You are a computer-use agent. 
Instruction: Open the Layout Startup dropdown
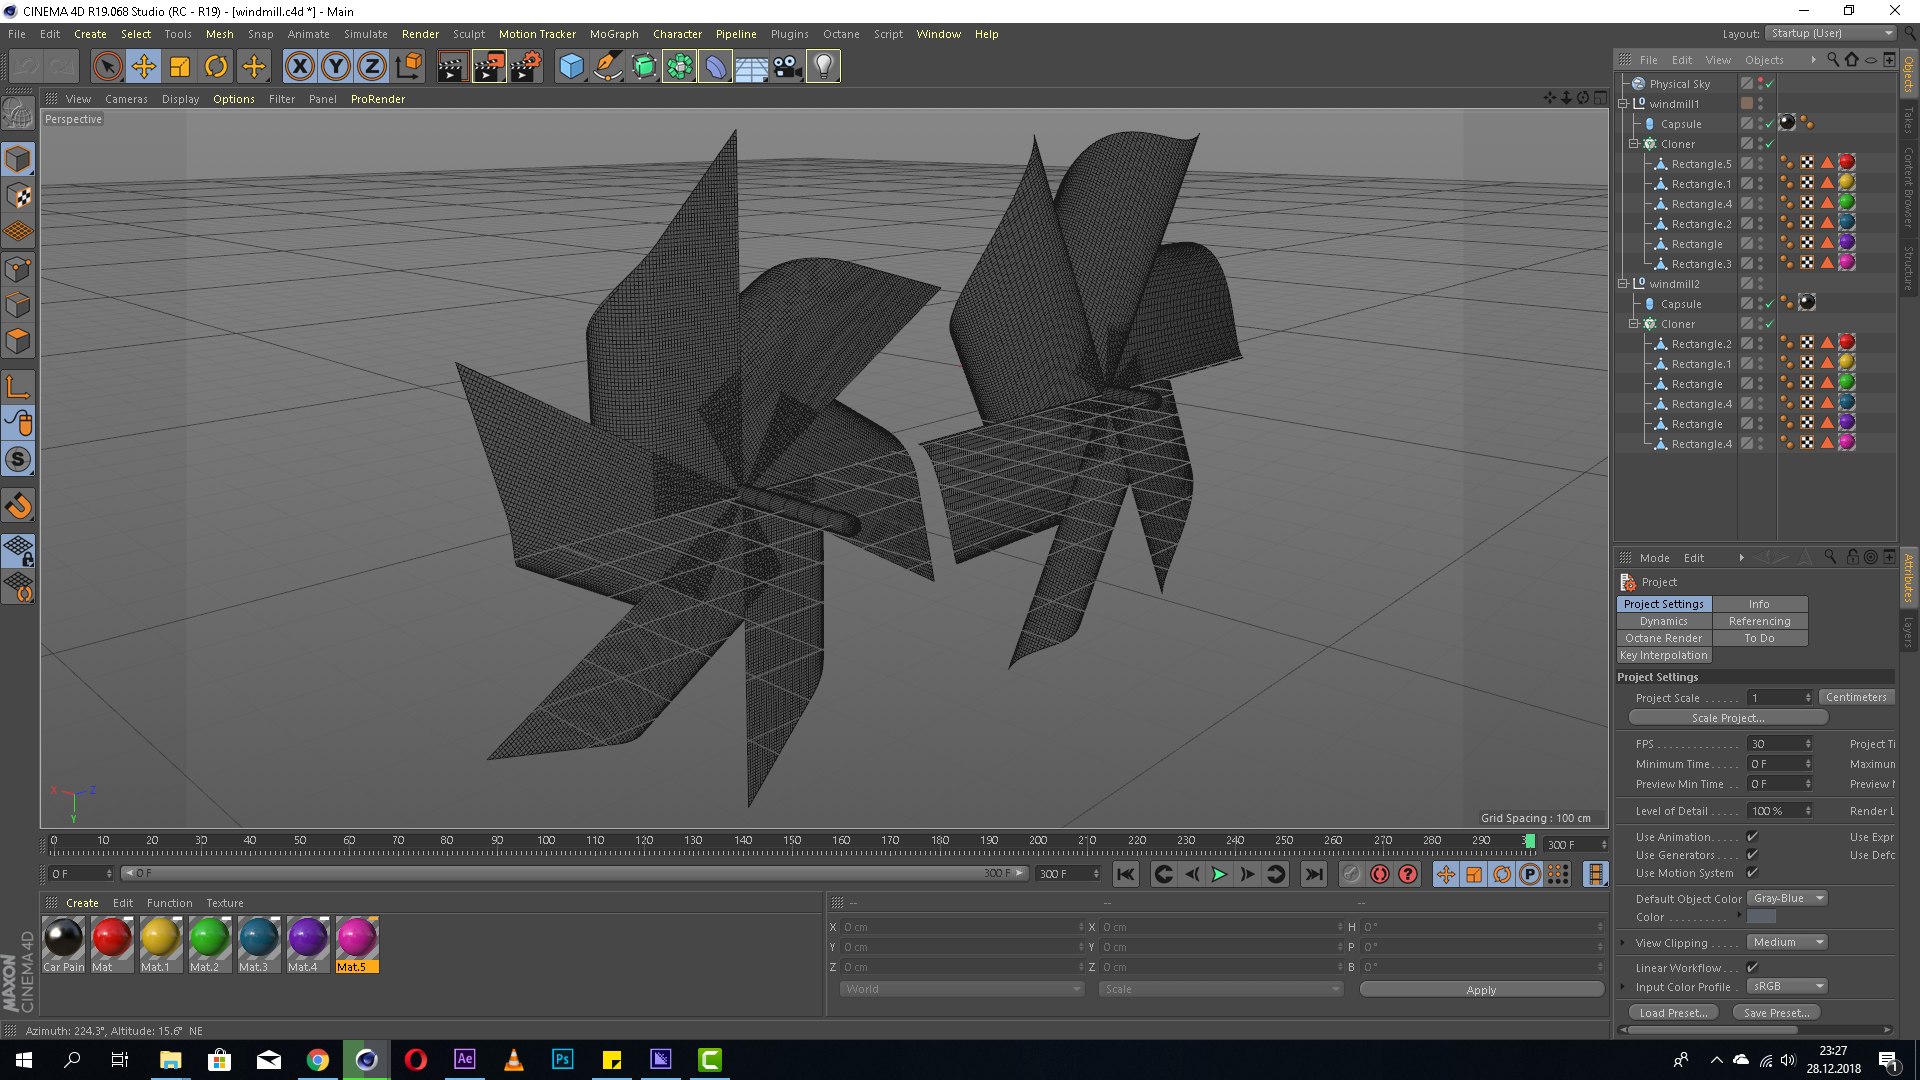click(x=1830, y=33)
